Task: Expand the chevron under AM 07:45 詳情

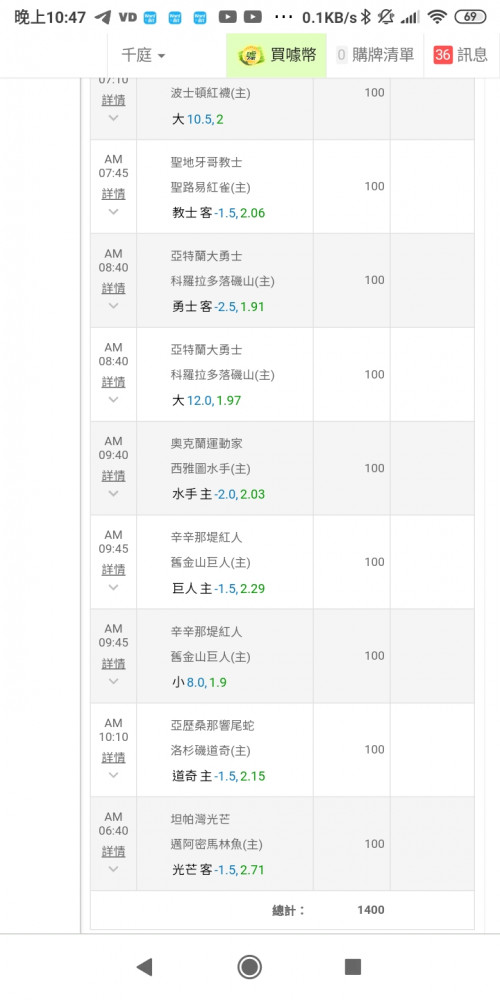Action: tap(114, 211)
